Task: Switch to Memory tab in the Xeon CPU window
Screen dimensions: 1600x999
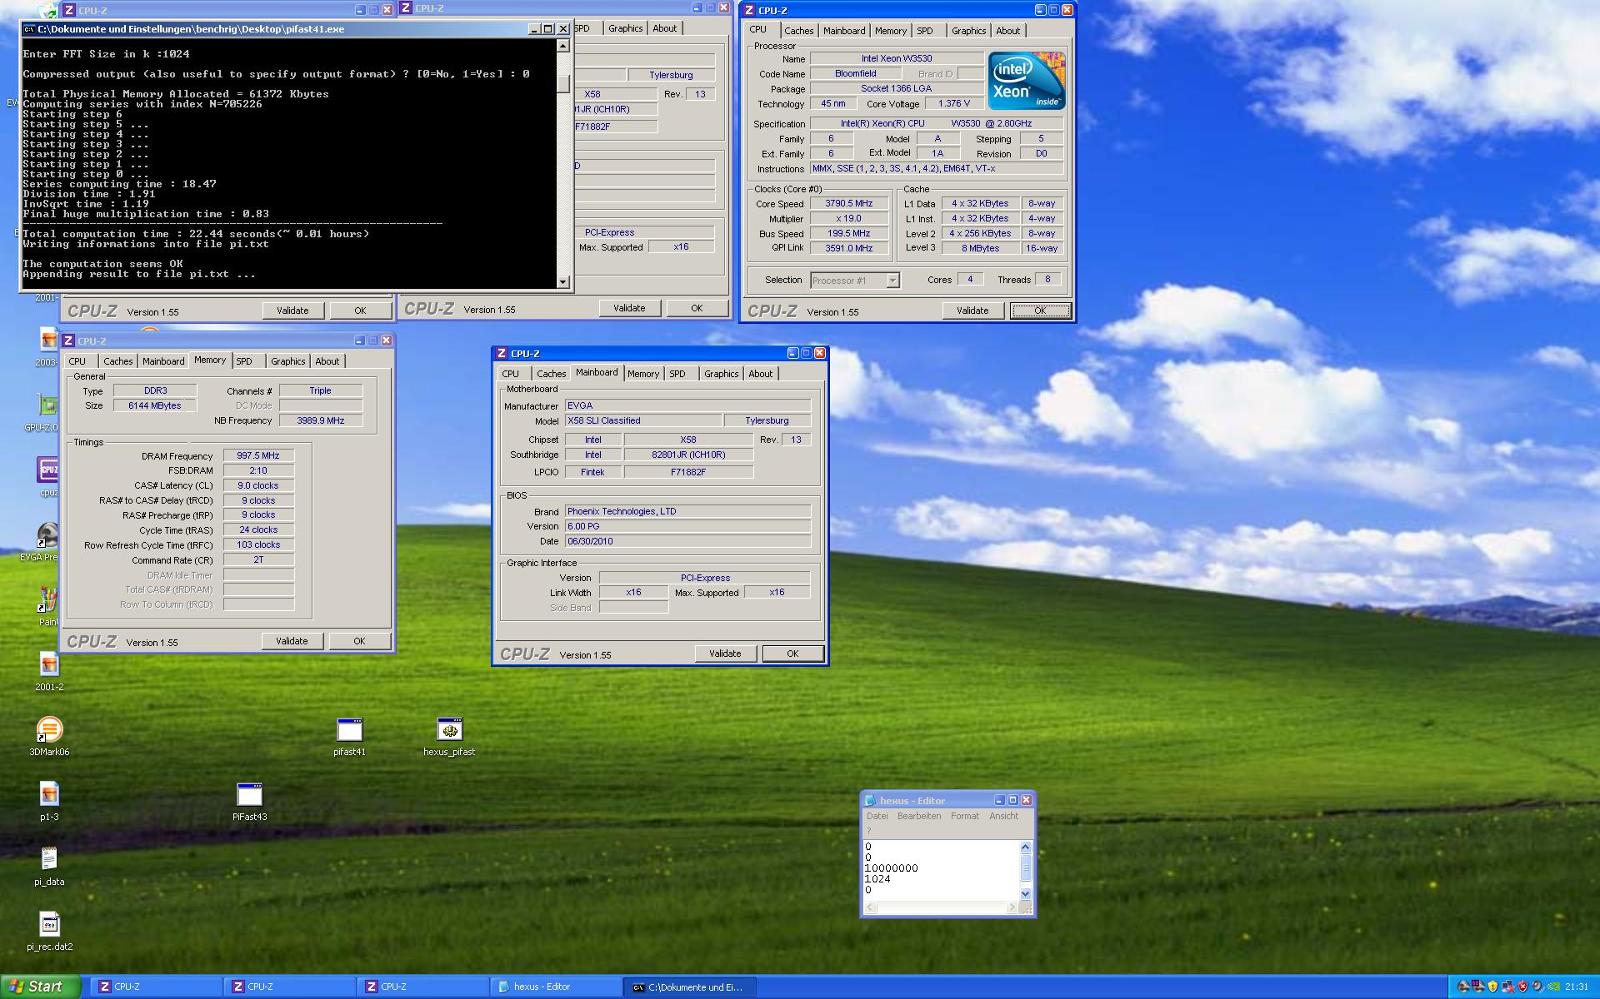Action: (890, 31)
